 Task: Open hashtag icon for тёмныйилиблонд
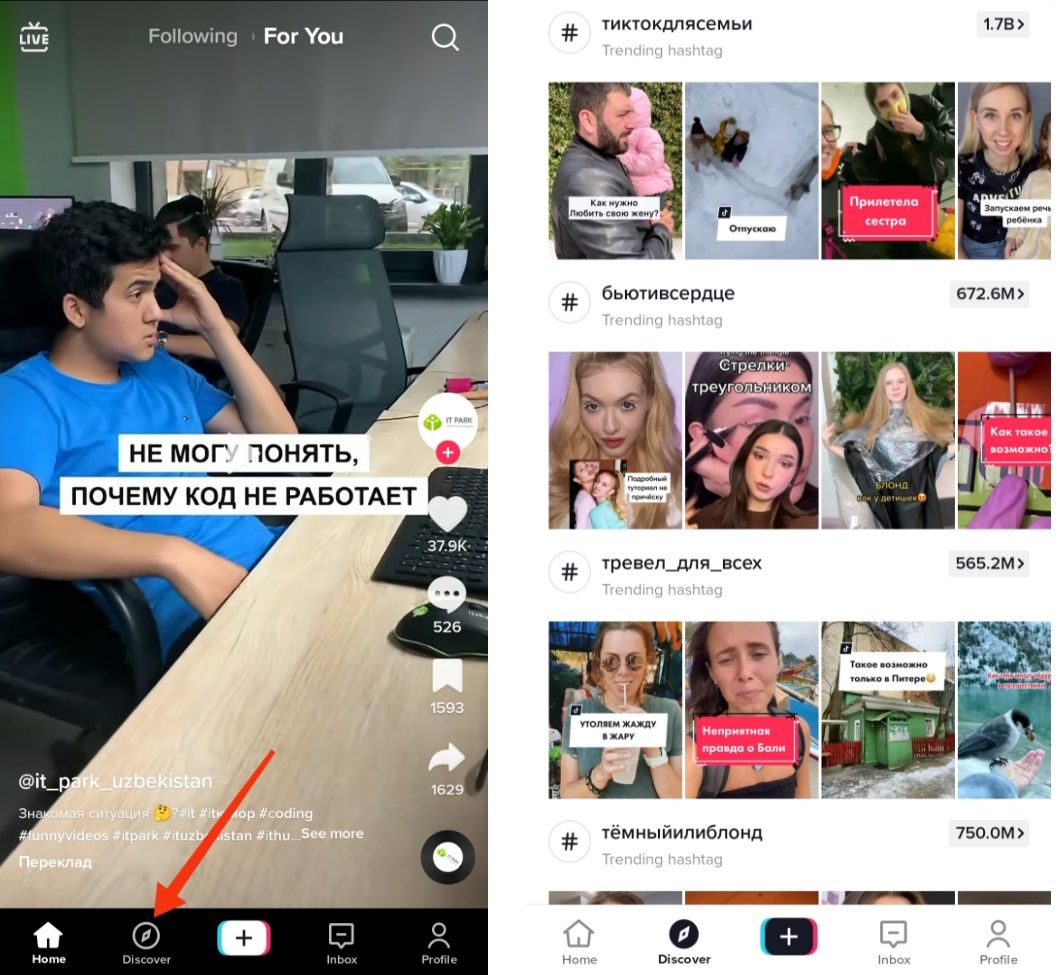pos(570,842)
